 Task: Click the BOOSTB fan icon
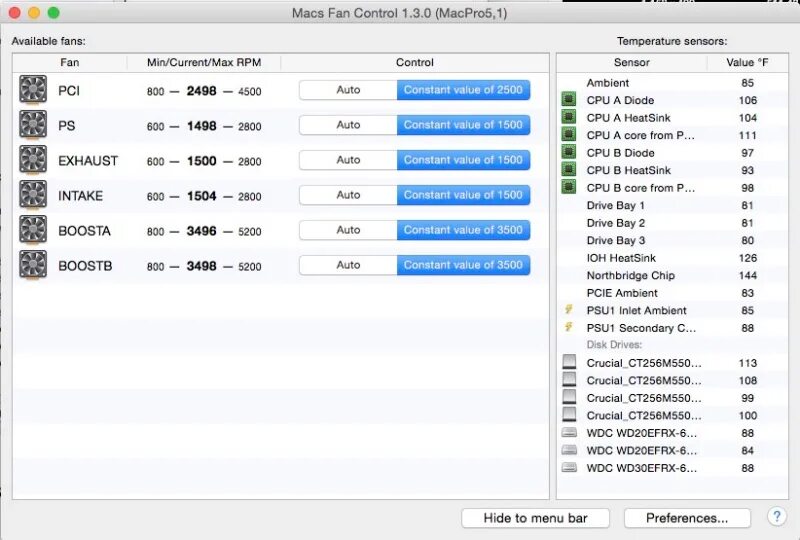coord(33,265)
